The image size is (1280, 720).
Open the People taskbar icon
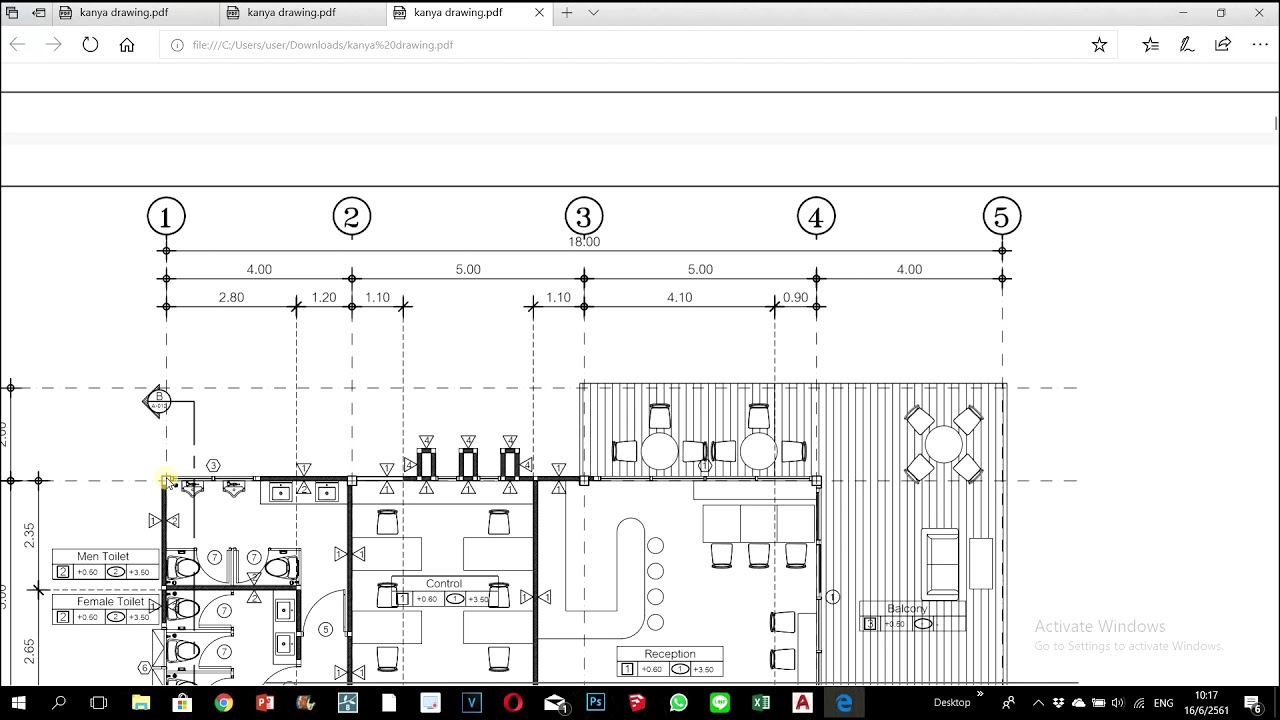click(x=1009, y=703)
